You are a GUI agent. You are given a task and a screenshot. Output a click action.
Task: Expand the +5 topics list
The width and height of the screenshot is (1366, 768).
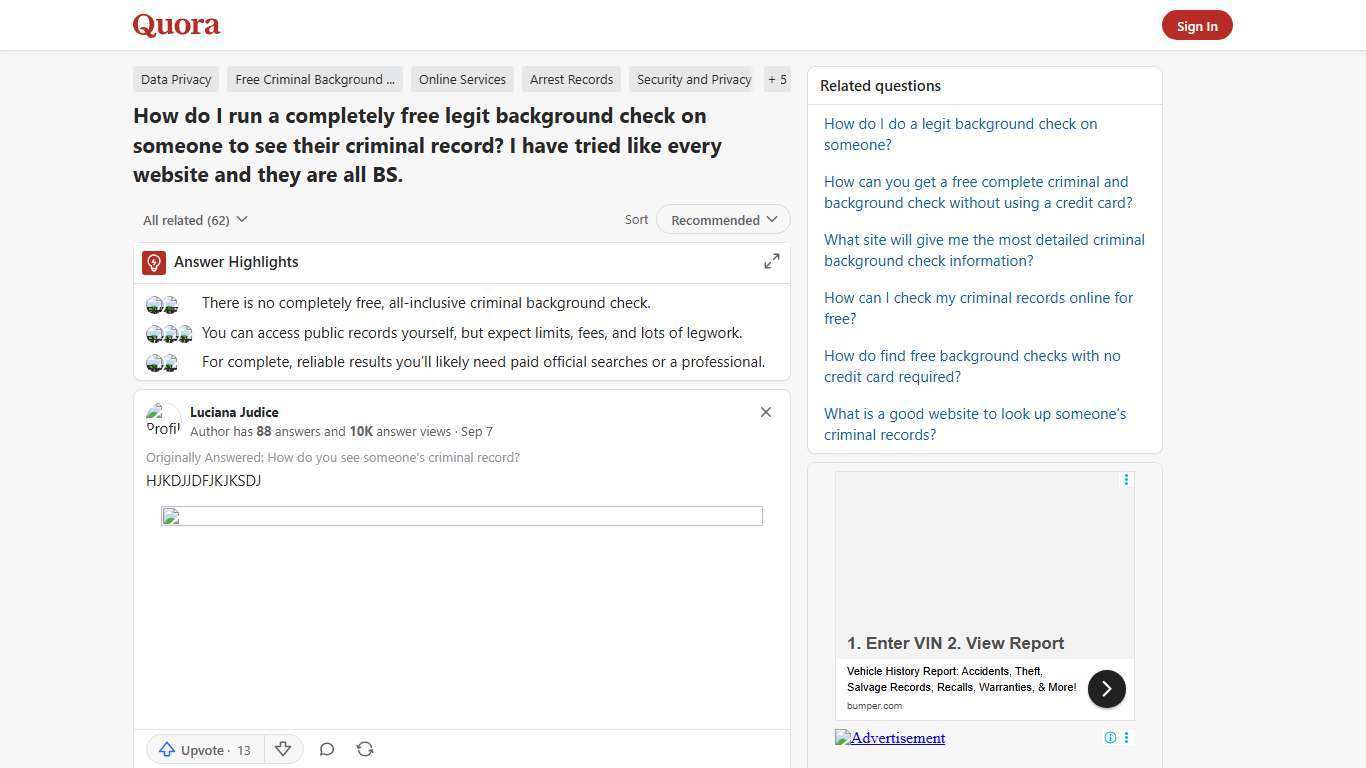pos(777,79)
